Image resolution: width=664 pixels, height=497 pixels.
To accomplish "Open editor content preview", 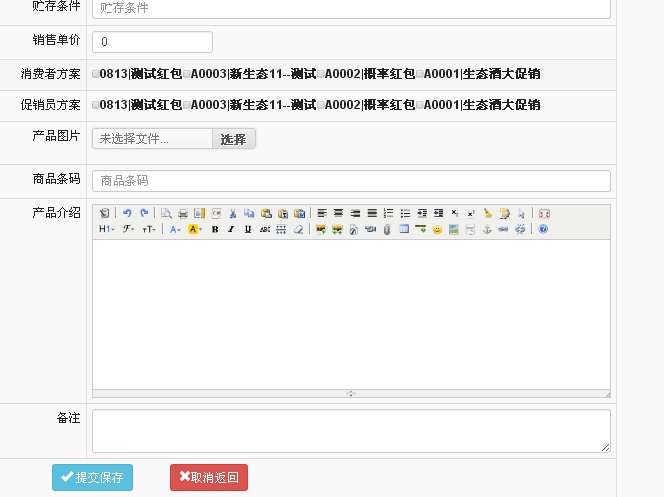I will tap(166, 213).
